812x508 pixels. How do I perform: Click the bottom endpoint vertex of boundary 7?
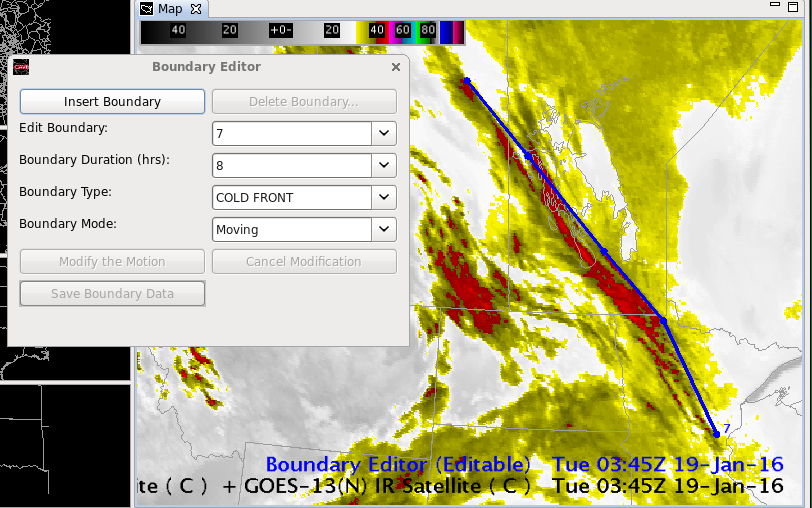tap(717, 434)
